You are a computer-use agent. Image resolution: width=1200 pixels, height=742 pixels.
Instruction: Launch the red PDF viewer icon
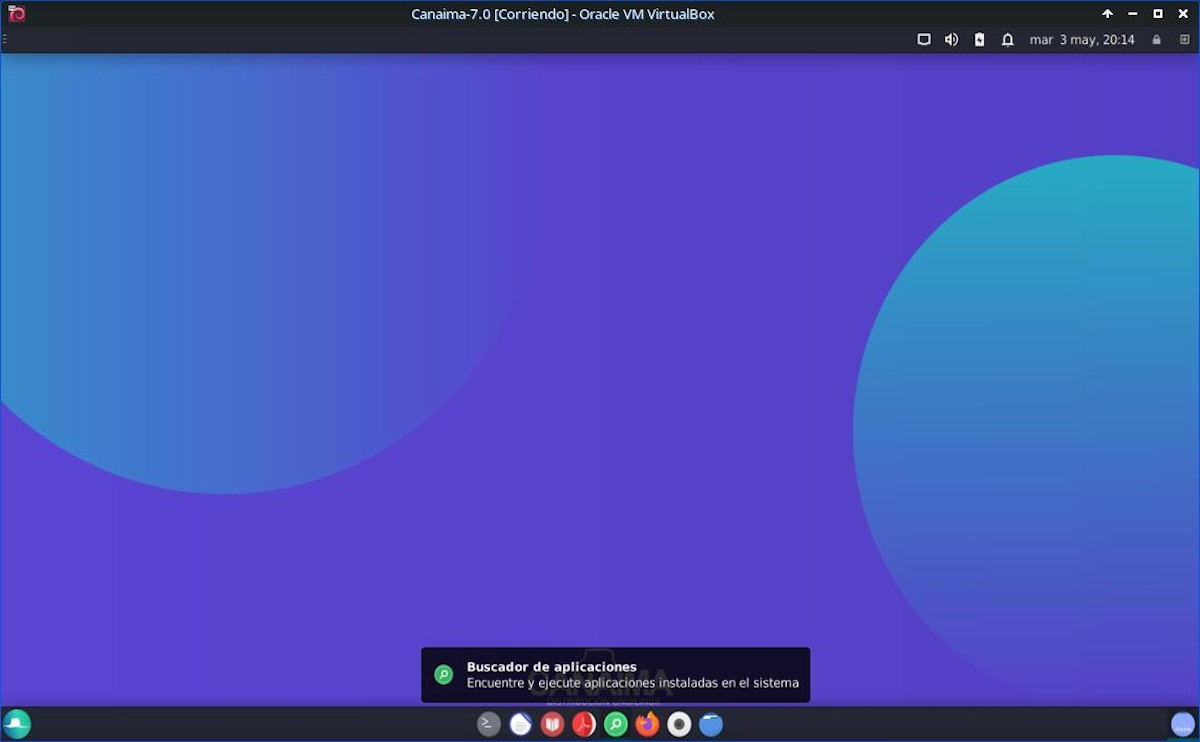(x=584, y=724)
